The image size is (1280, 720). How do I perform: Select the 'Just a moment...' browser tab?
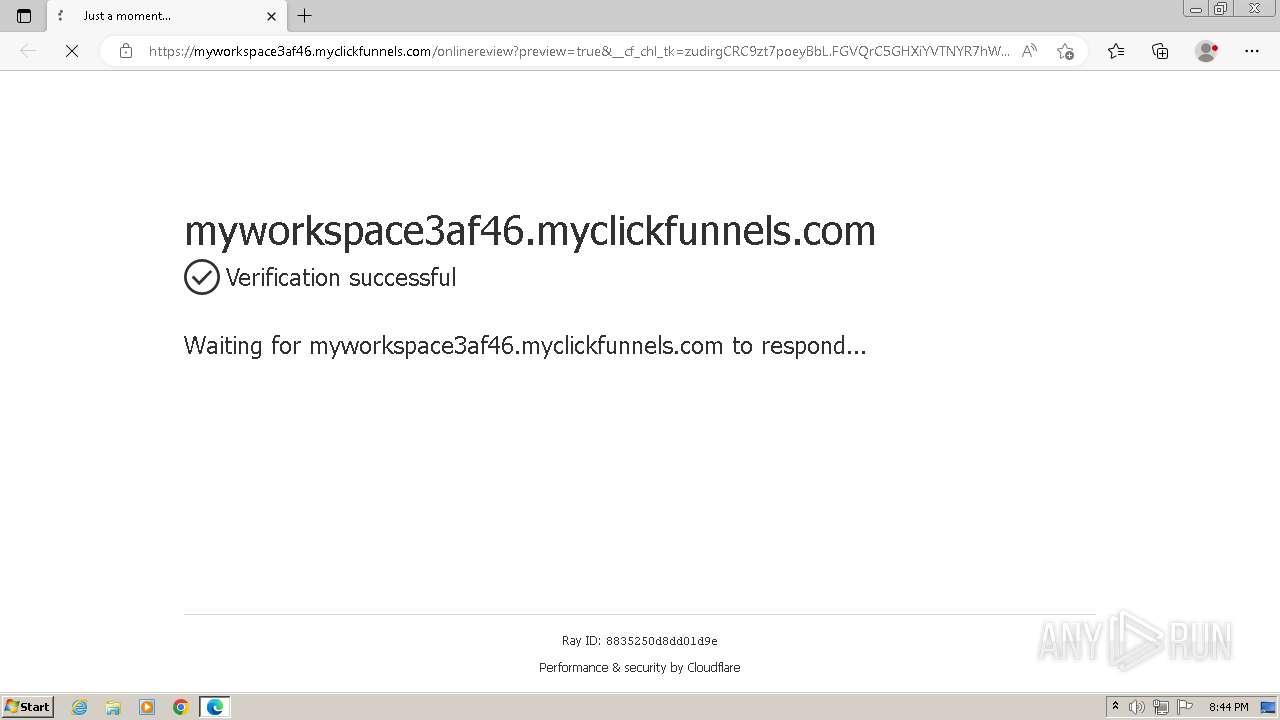click(167, 16)
